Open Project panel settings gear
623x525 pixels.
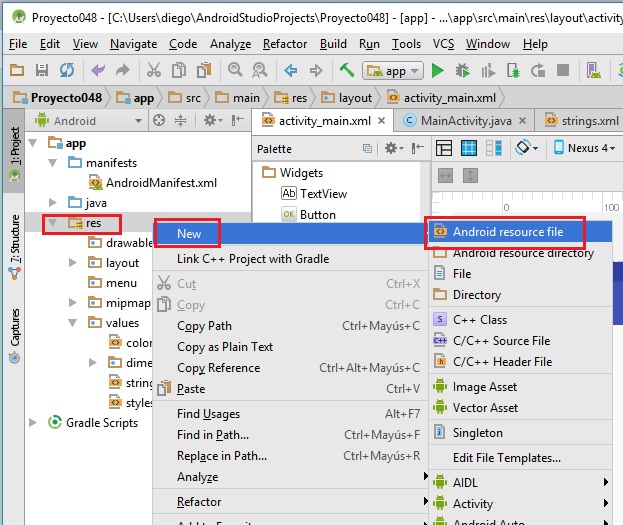[213, 120]
